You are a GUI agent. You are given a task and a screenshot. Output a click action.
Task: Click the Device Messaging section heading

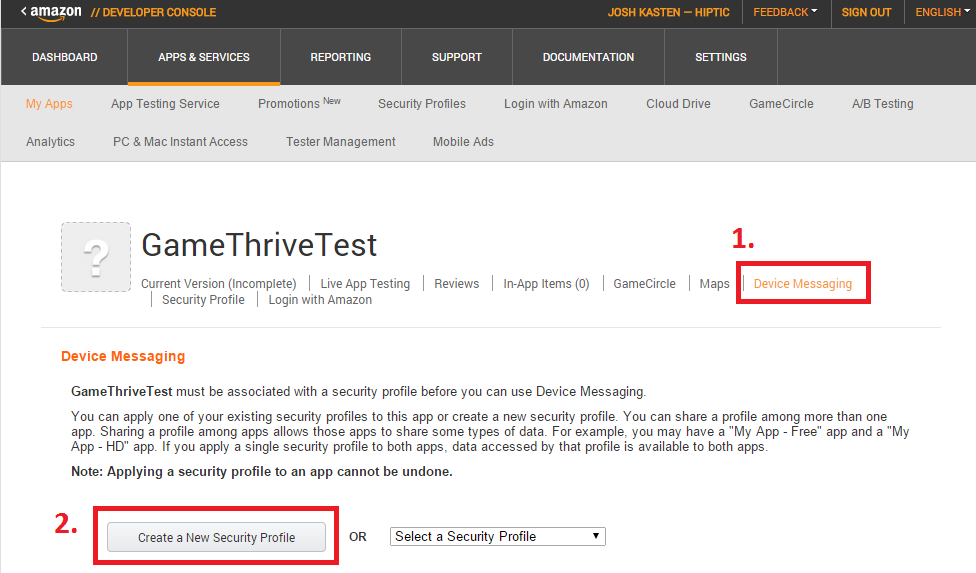[123, 356]
